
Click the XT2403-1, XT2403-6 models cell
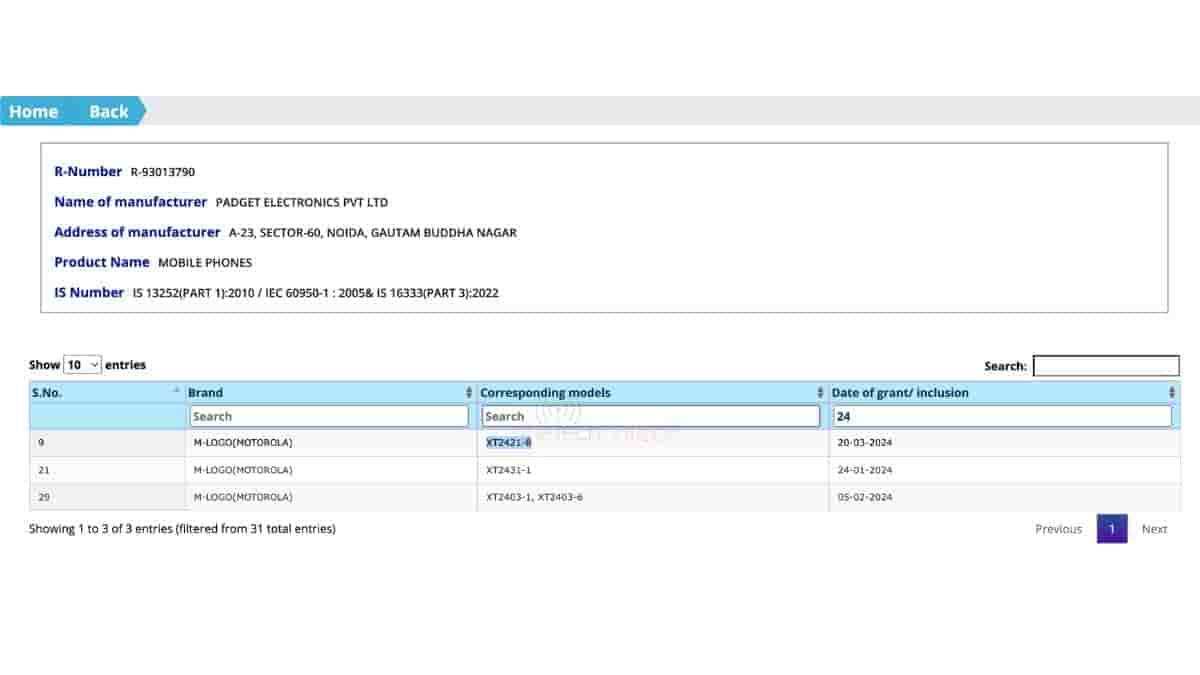[535, 497]
